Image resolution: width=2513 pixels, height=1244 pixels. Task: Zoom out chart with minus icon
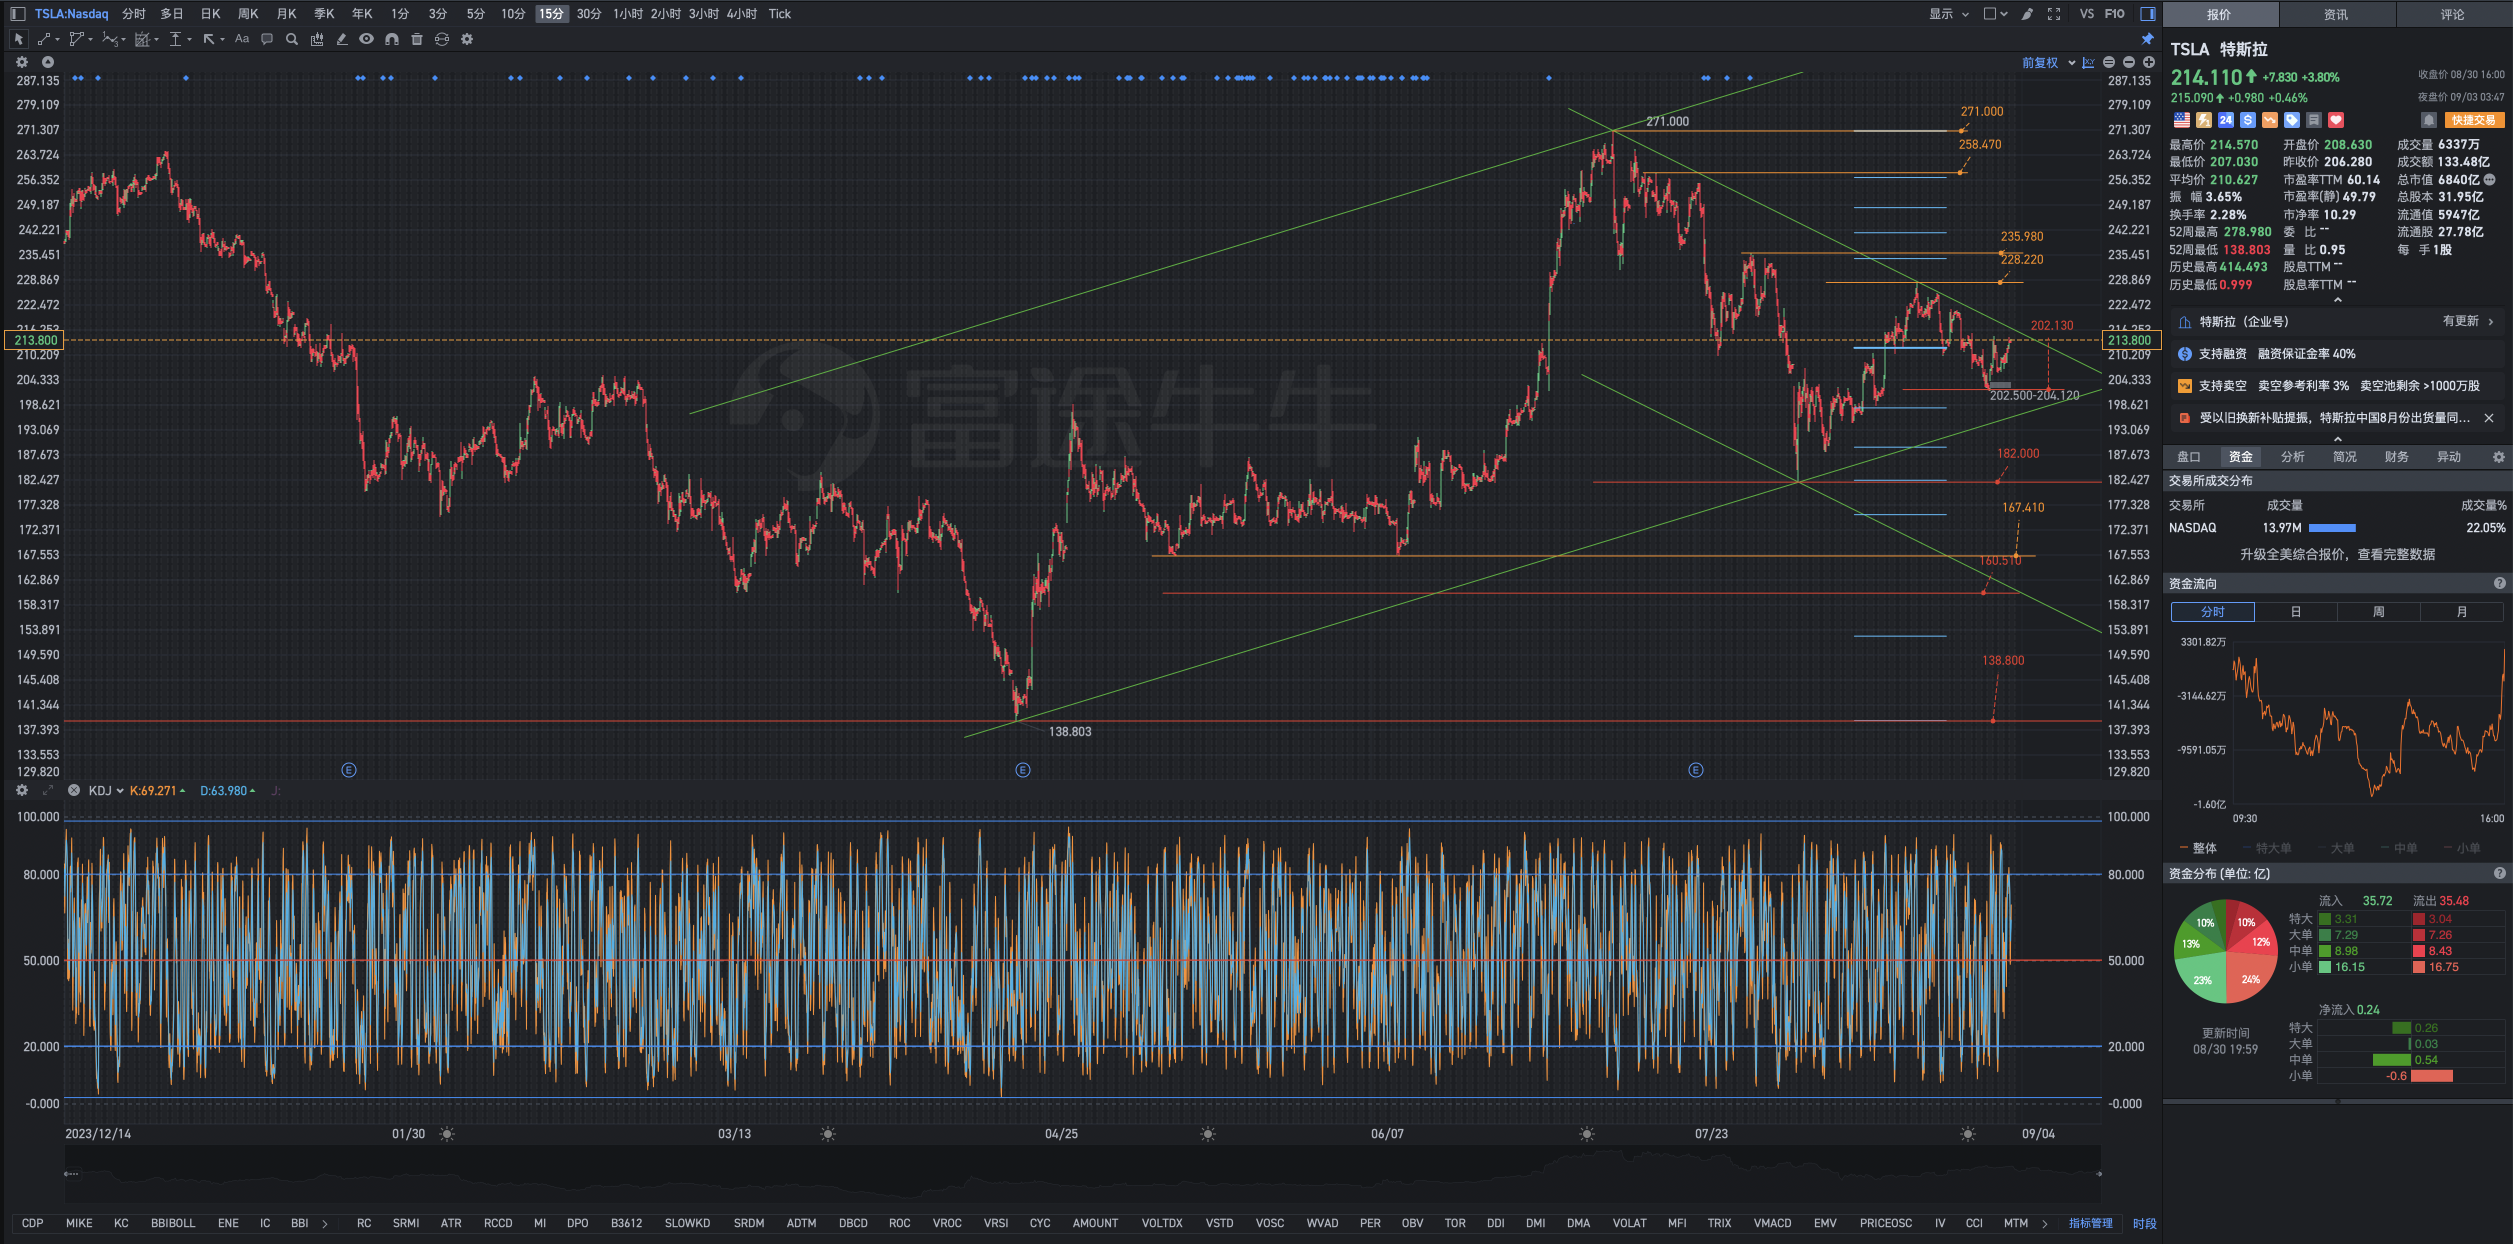coord(2129,62)
